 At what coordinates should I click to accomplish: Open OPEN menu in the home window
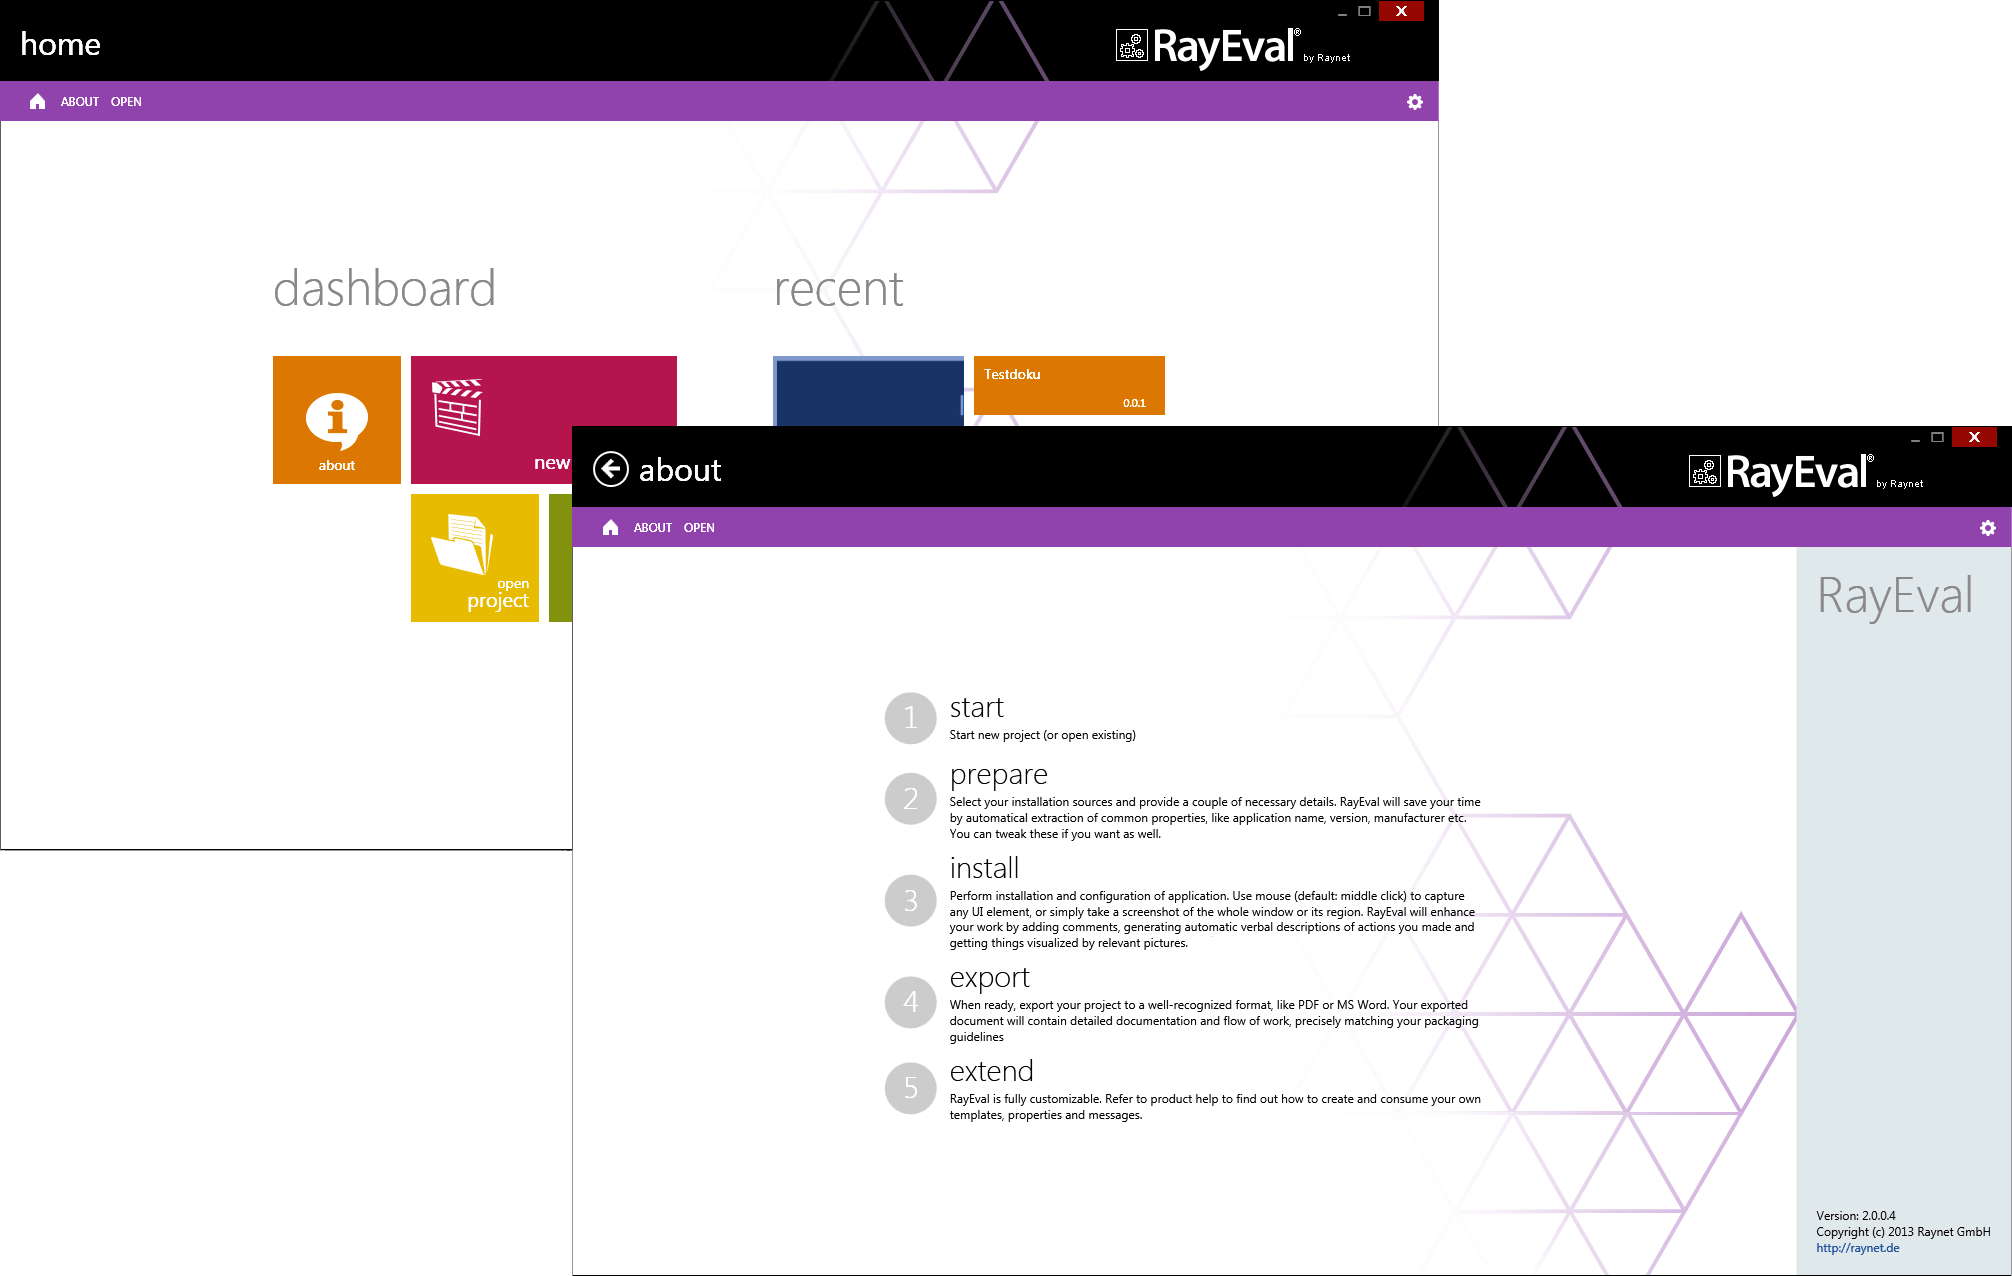126,102
